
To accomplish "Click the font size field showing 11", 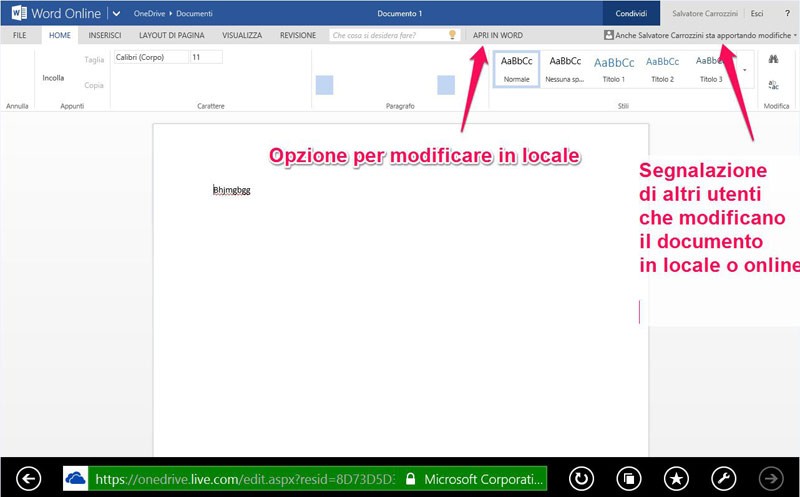I will [x=206, y=57].
